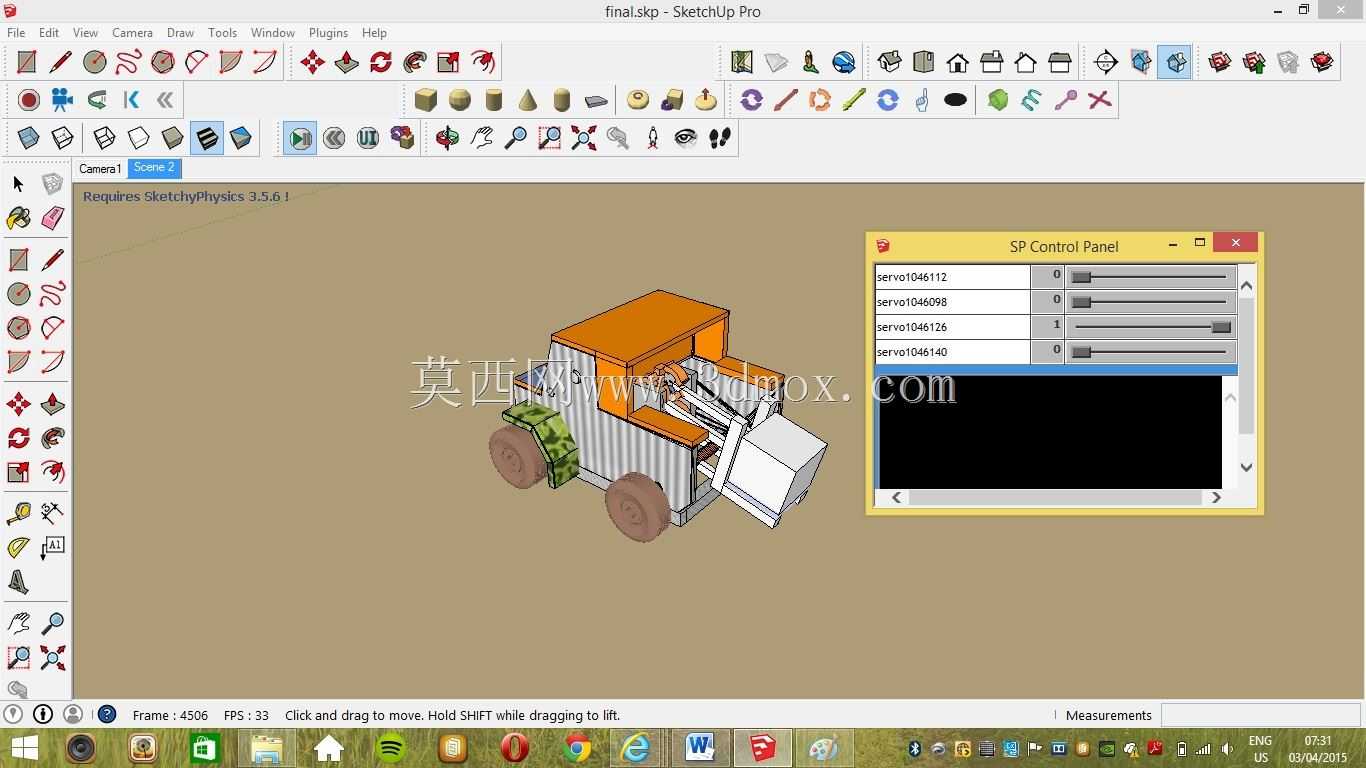Click SP Control Panel scroll-right arrow
This screenshot has height=768, width=1366.
click(1216, 497)
